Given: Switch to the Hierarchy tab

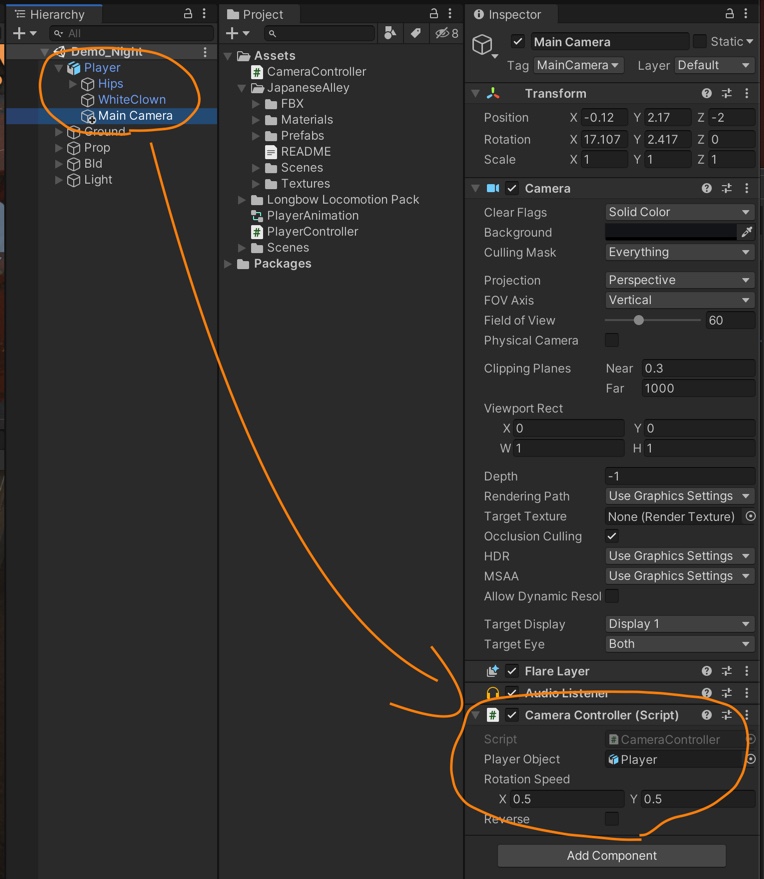Looking at the screenshot, I should tap(54, 14).
